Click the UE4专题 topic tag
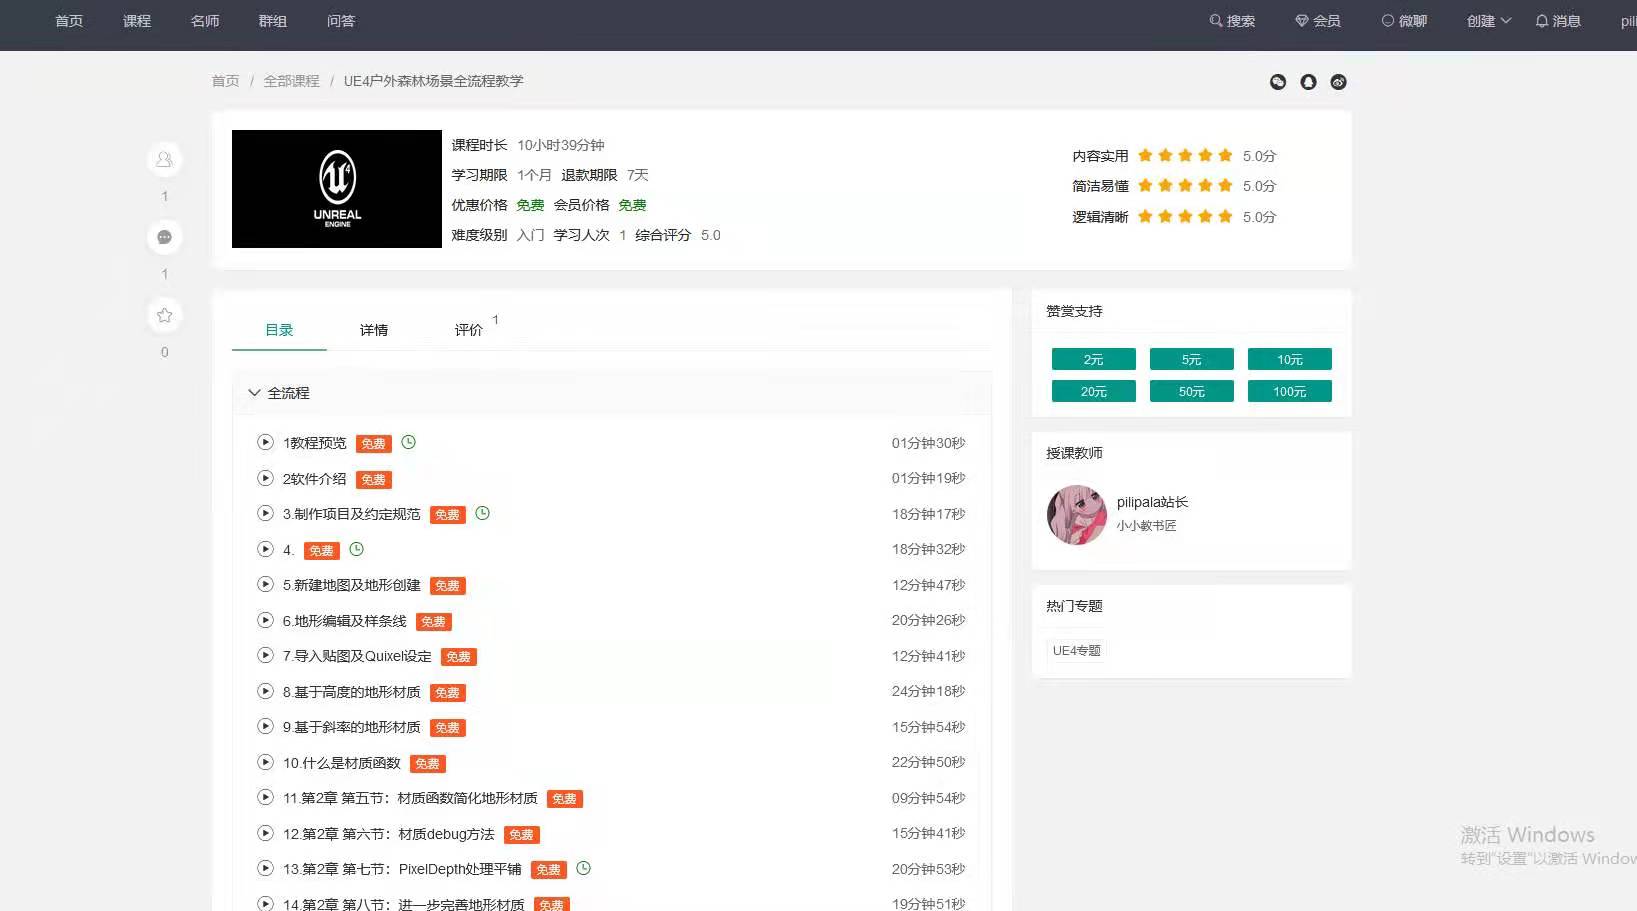This screenshot has width=1637, height=911. [x=1076, y=650]
